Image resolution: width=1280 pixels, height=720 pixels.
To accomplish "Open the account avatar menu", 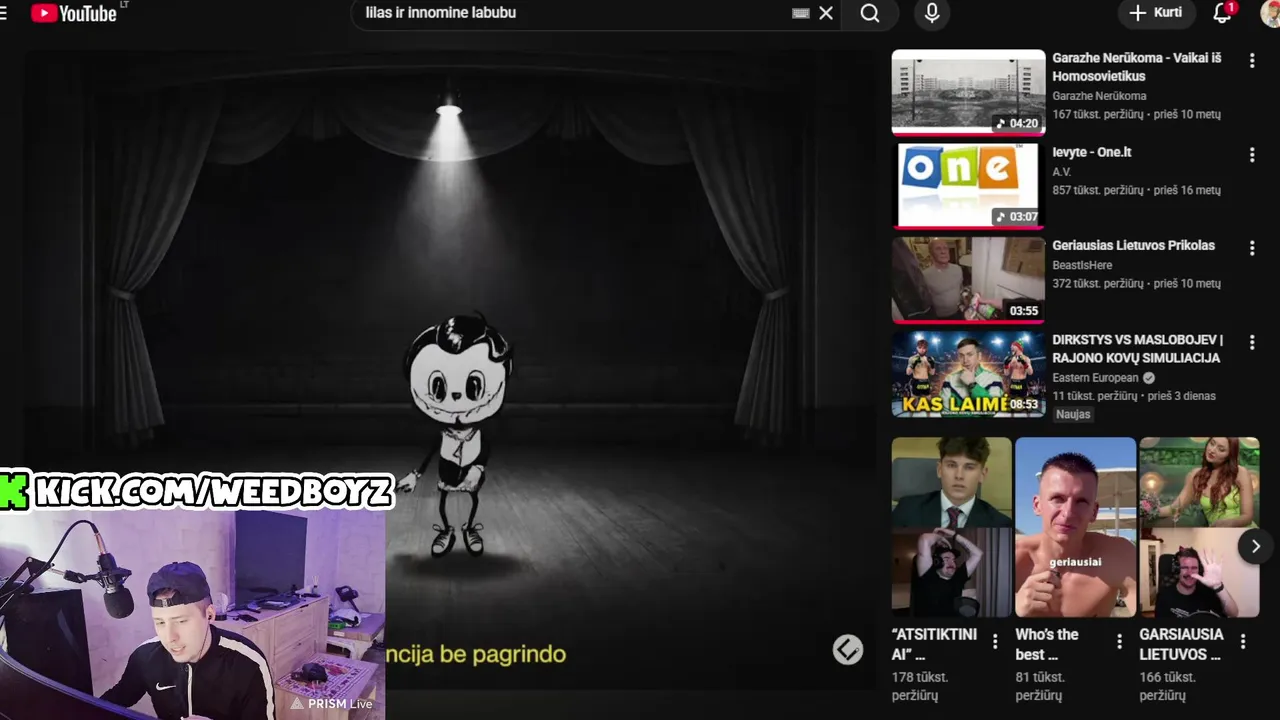I will pyautogui.click(x=1271, y=13).
